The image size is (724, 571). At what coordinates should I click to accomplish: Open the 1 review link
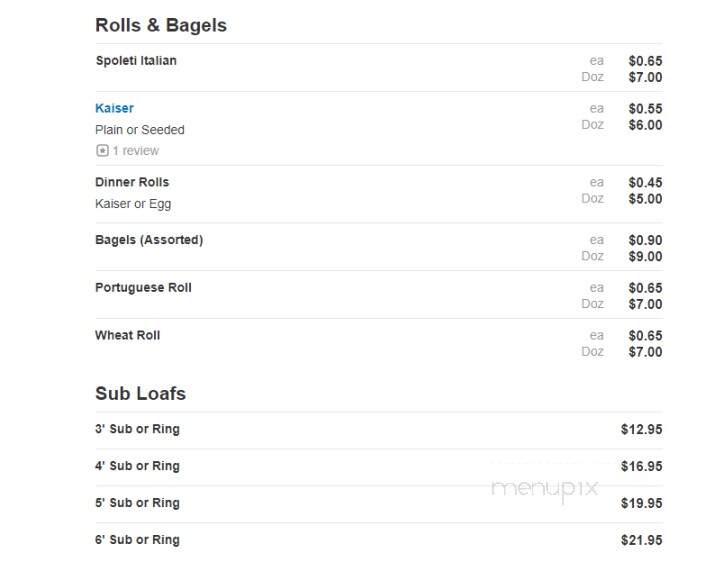[136, 150]
